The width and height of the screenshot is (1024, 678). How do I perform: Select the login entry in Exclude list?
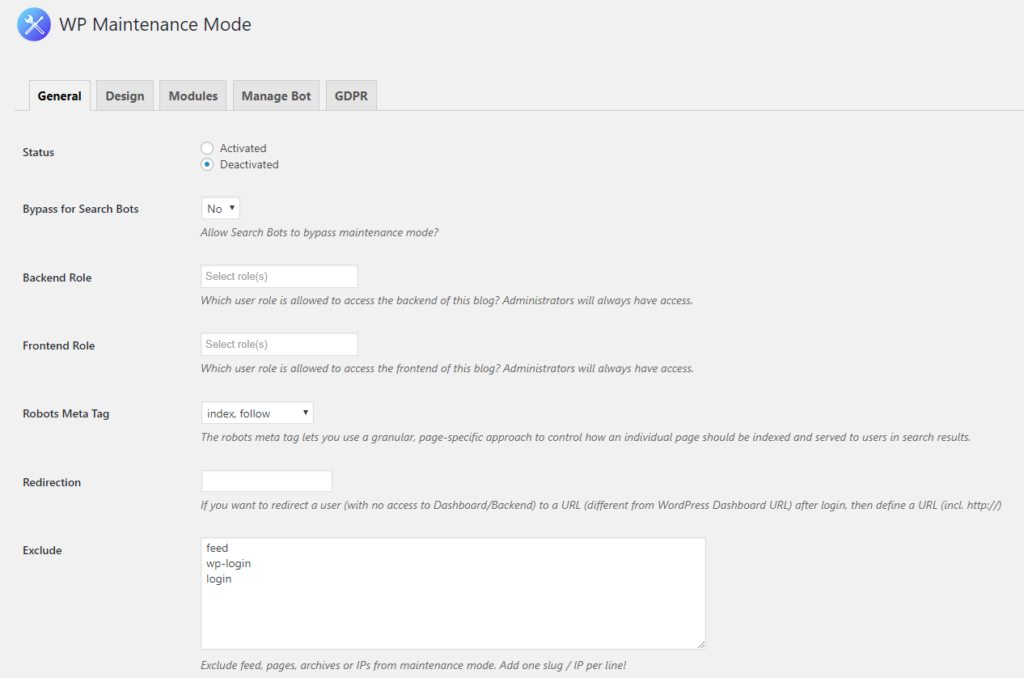218,578
